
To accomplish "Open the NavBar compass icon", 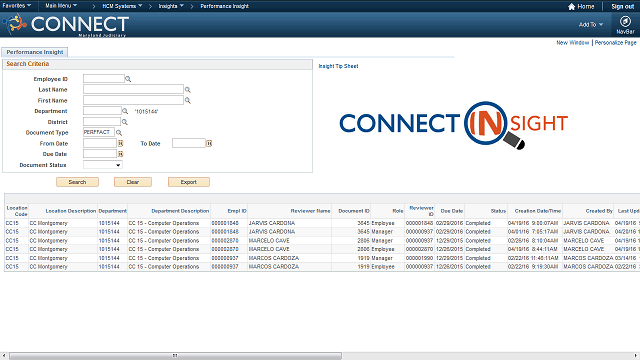I will pyautogui.click(x=625, y=21).
